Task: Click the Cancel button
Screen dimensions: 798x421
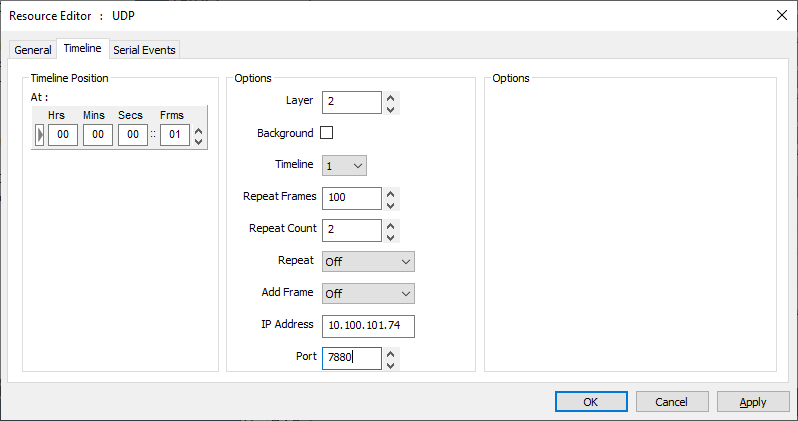Action: pos(672,402)
